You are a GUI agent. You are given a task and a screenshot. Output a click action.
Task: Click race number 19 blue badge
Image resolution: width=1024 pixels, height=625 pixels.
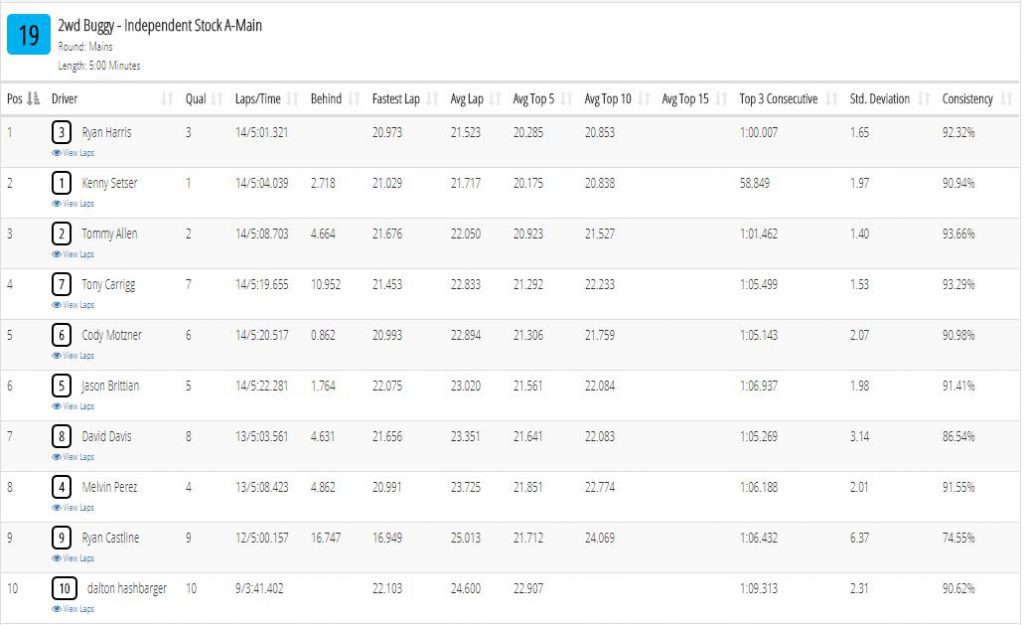click(x=29, y=35)
